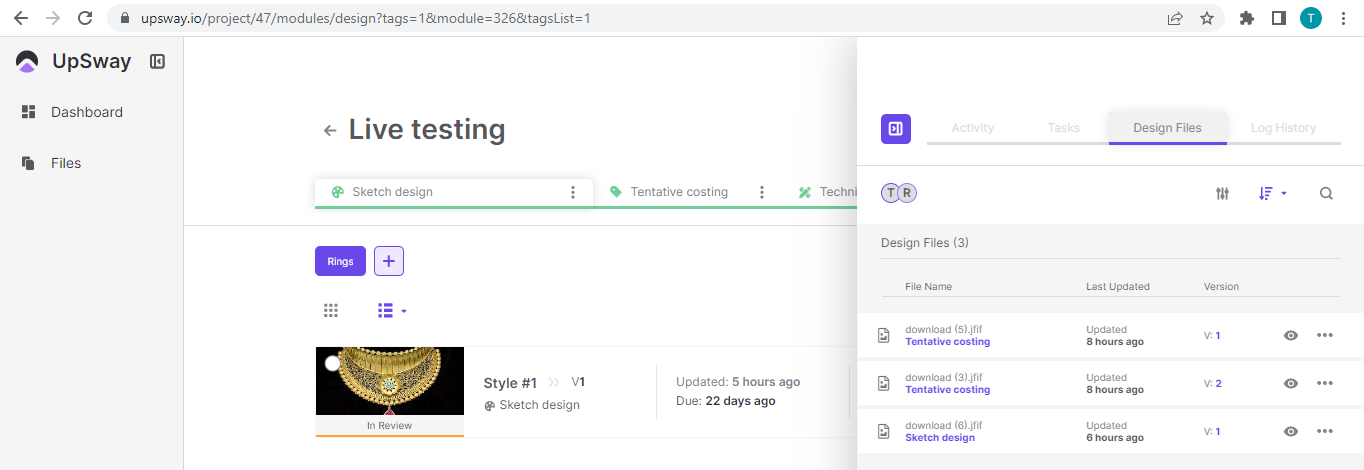
Task: Open more options for download (5).jfif
Action: (1325, 335)
